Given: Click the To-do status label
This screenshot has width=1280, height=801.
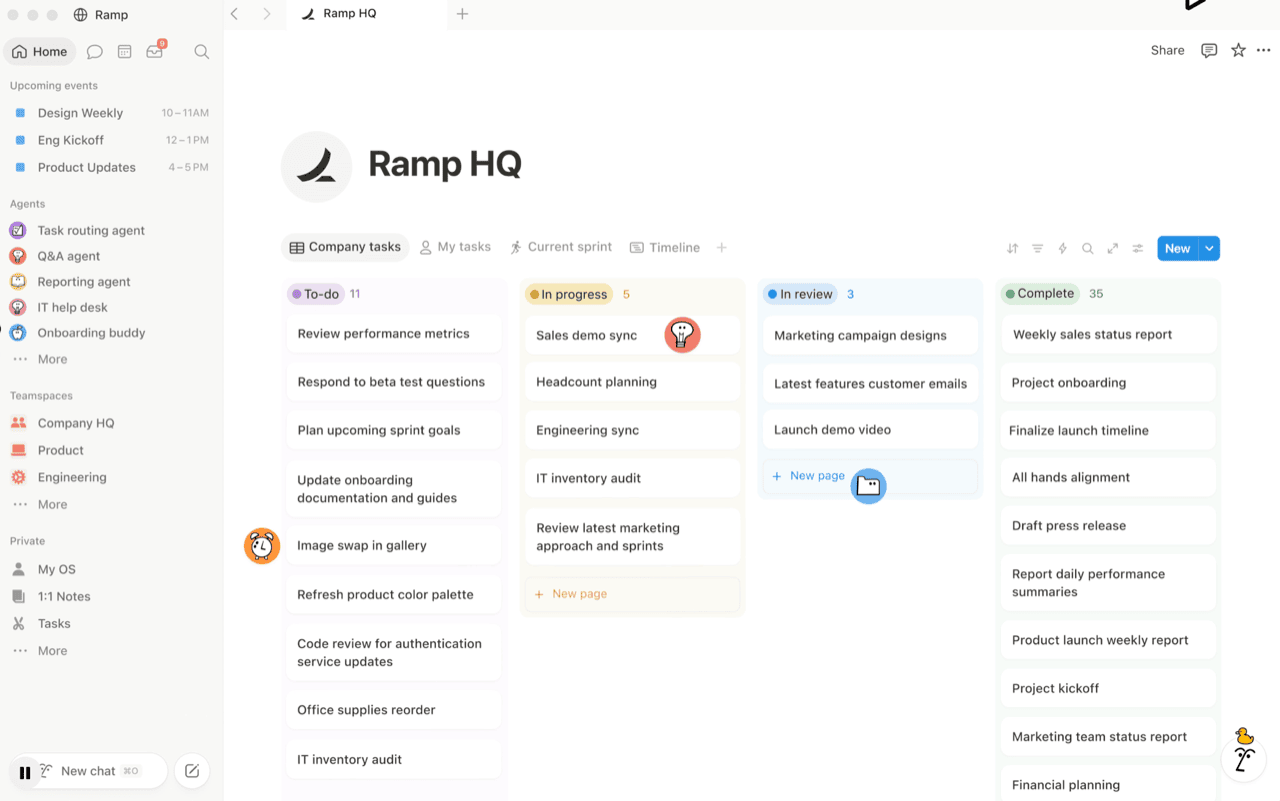Looking at the screenshot, I should 315,294.
